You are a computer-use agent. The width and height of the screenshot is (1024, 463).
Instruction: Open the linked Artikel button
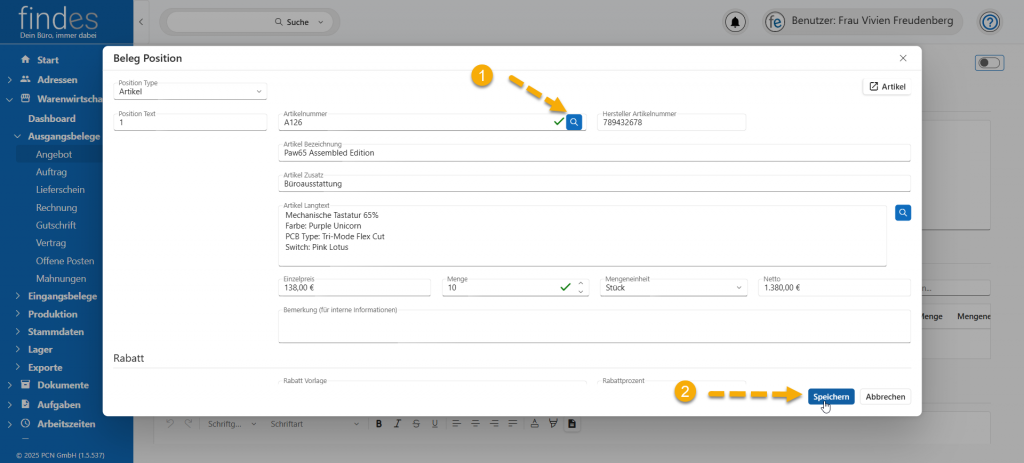point(886,87)
